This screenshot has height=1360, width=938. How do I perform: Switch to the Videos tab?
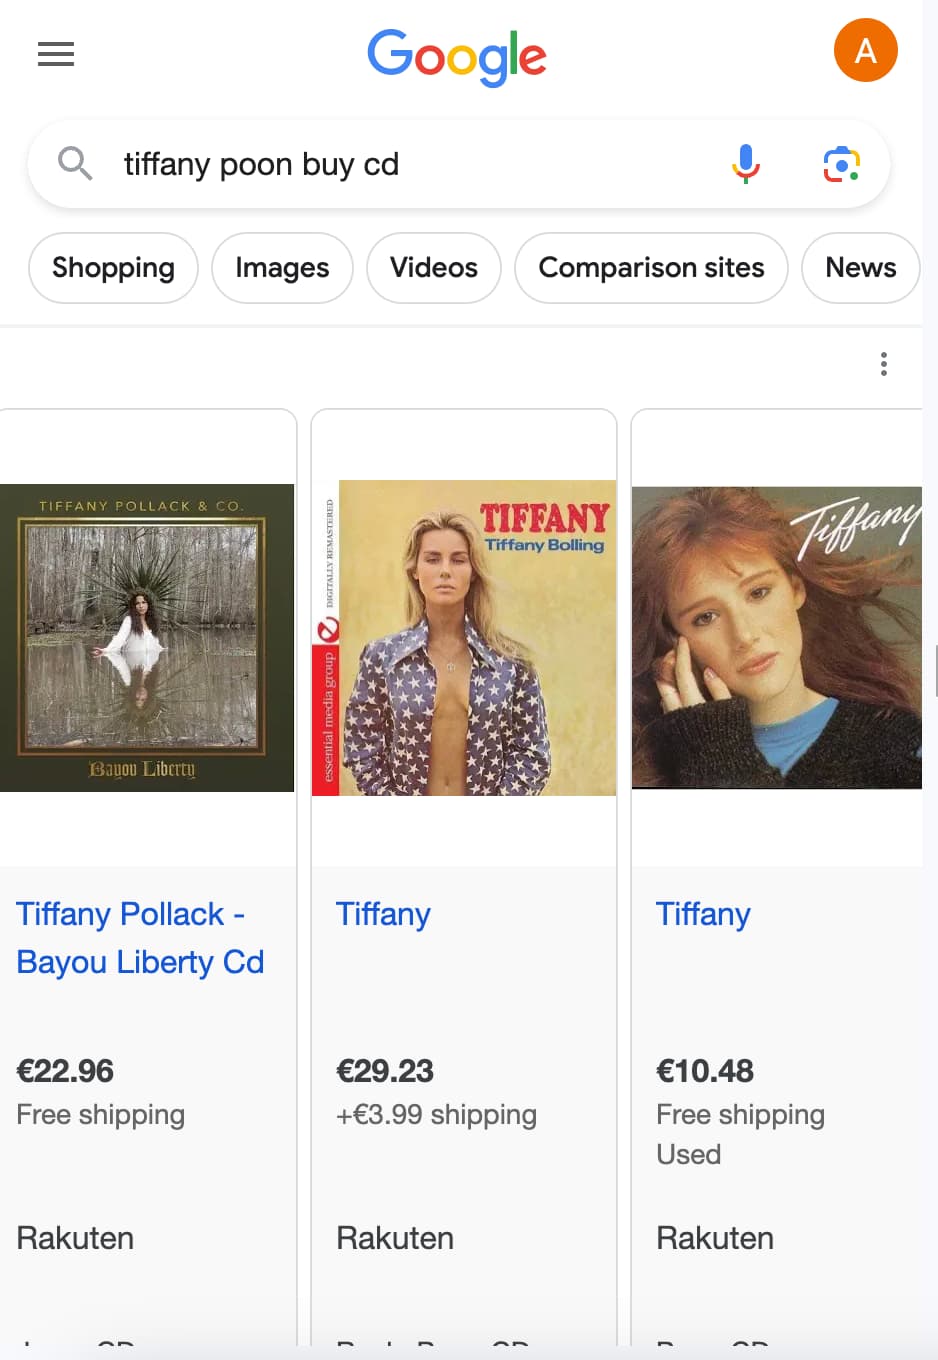[x=433, y=268]
